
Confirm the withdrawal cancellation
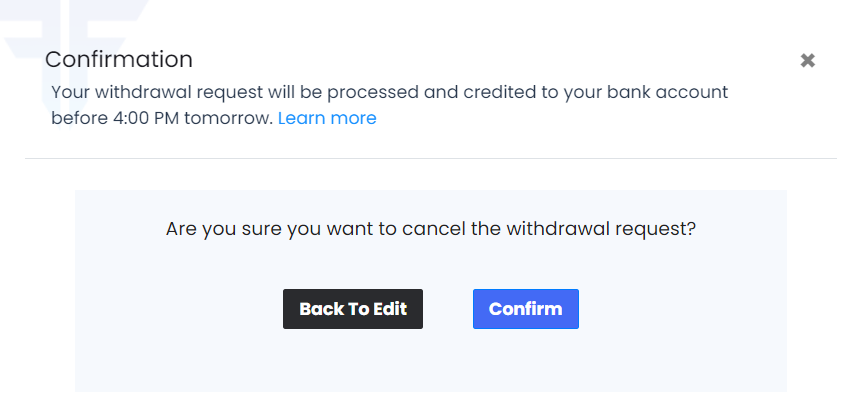(526, 309)
